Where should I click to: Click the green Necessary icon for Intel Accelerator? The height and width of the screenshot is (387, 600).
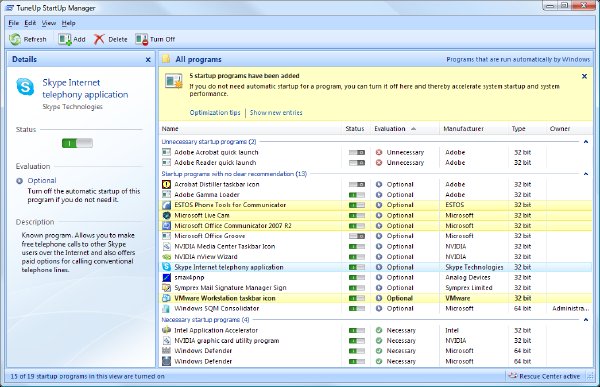379,330
